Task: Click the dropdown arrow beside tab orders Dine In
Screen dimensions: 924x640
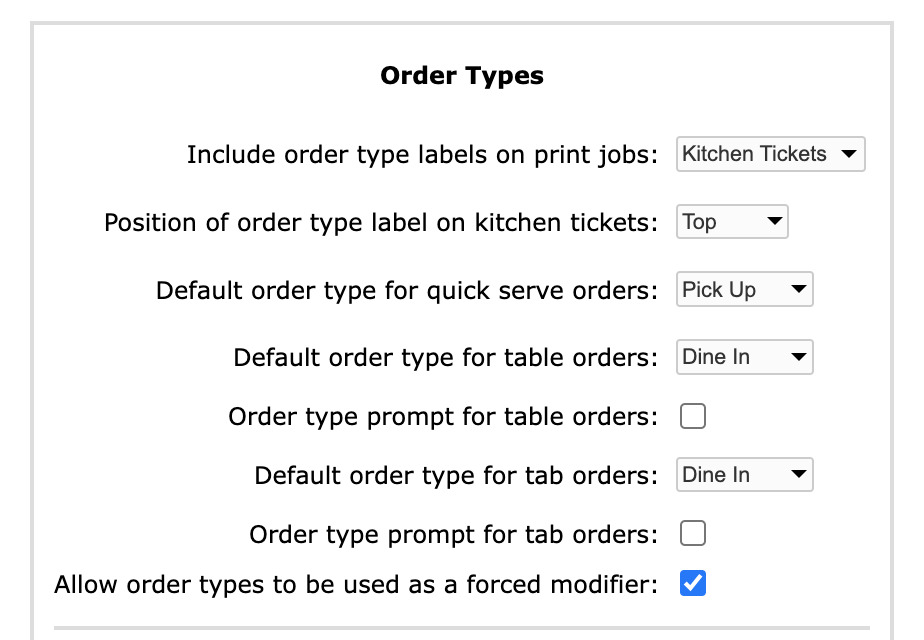Action: 800,475
